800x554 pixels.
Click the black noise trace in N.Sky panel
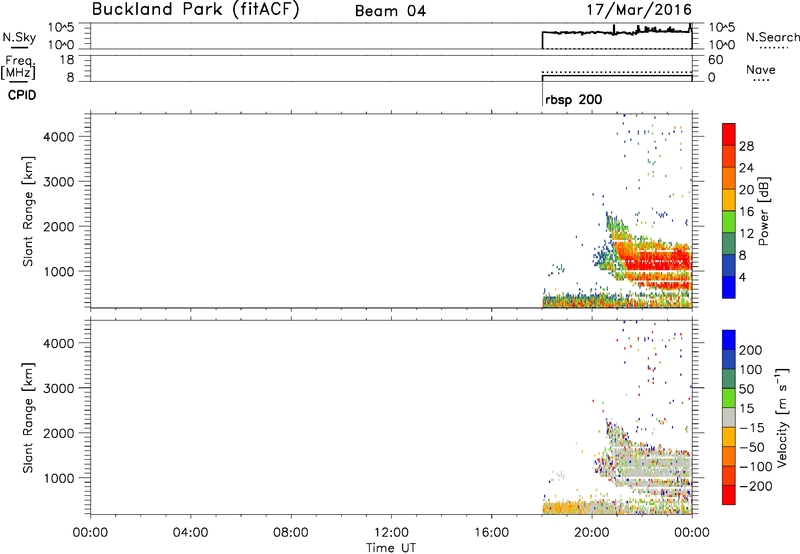tap(616, 33)
